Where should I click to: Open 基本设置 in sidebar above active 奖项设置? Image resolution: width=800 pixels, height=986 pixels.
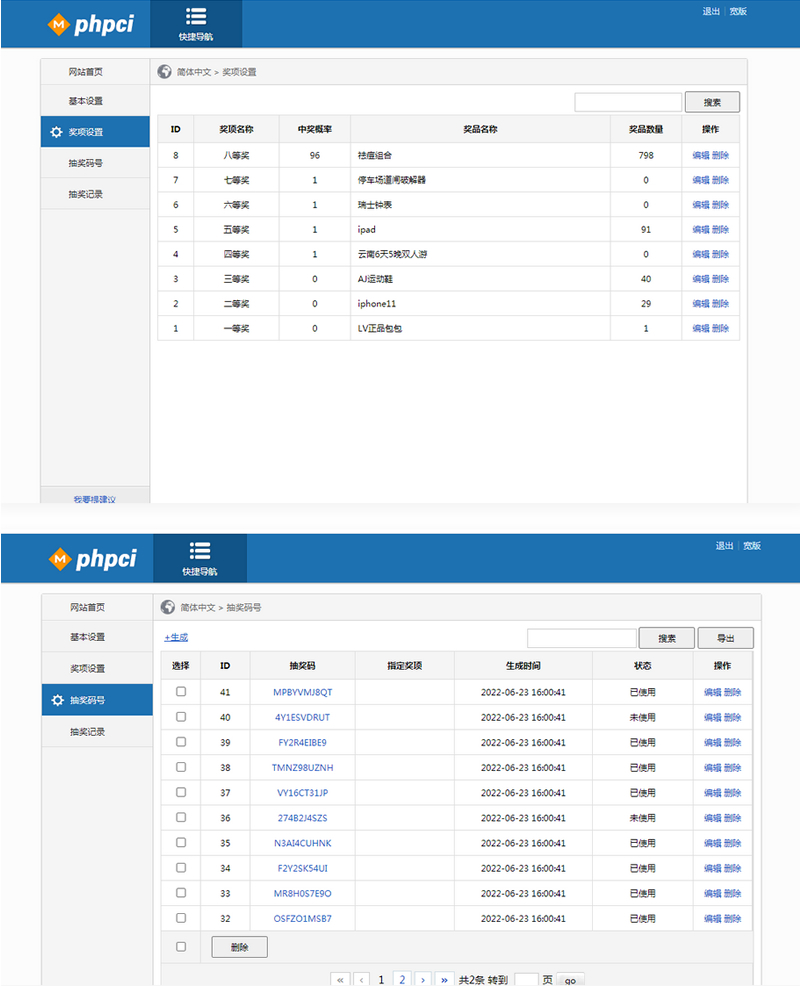tap(85, 101)
